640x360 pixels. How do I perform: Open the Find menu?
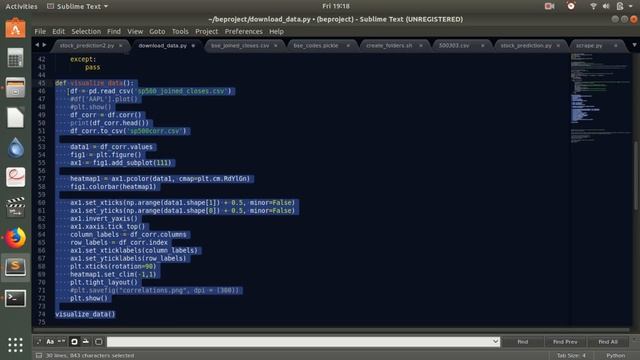[x=114, y=31]
